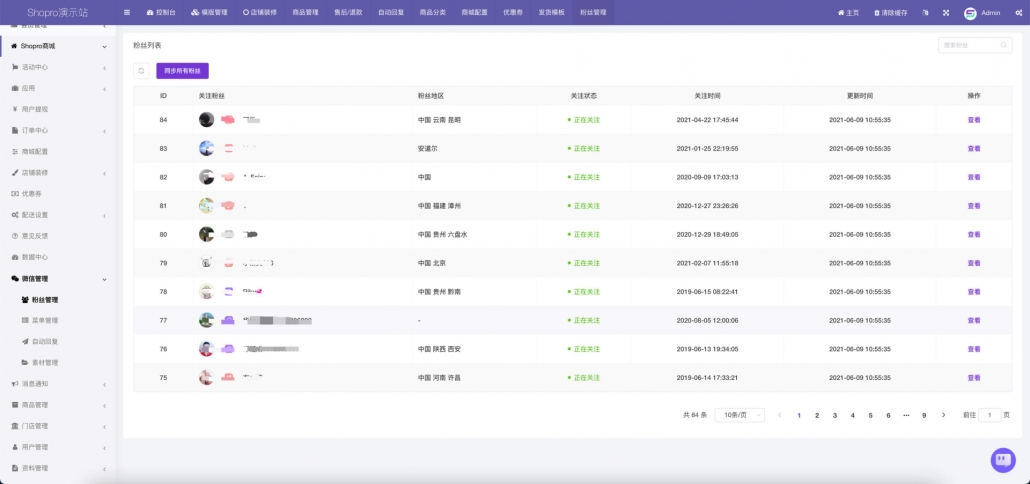Click 查看 for fan ID 80
Screen dimensions: 1030x484
974,234
